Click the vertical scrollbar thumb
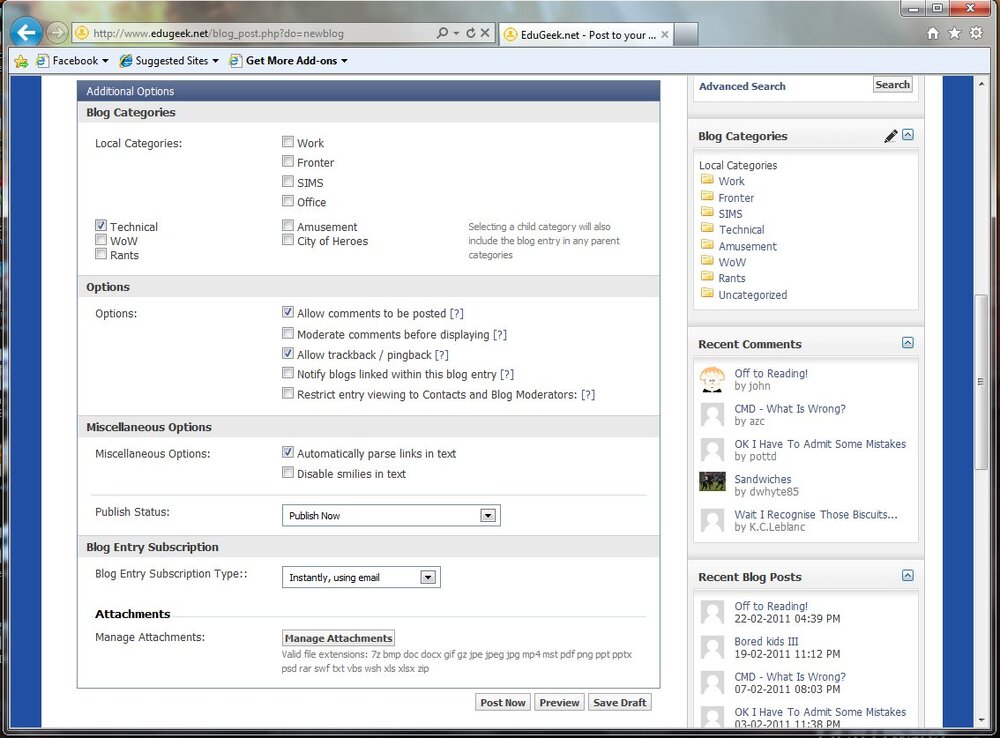The width and height of the screenshot is (1000, 738). pyautogui.click(x=981, y=381)
